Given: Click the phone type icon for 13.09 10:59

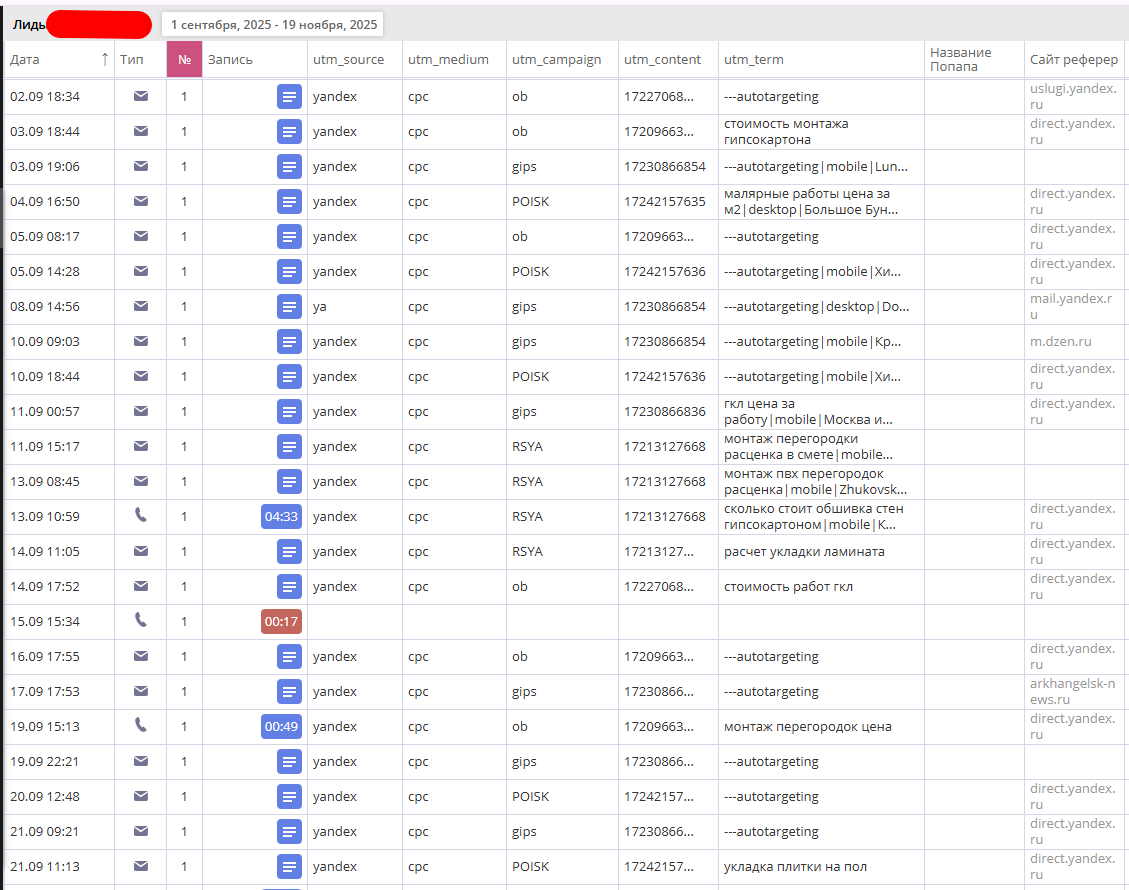Looking at the screenshot, I should tap(141, 516).
